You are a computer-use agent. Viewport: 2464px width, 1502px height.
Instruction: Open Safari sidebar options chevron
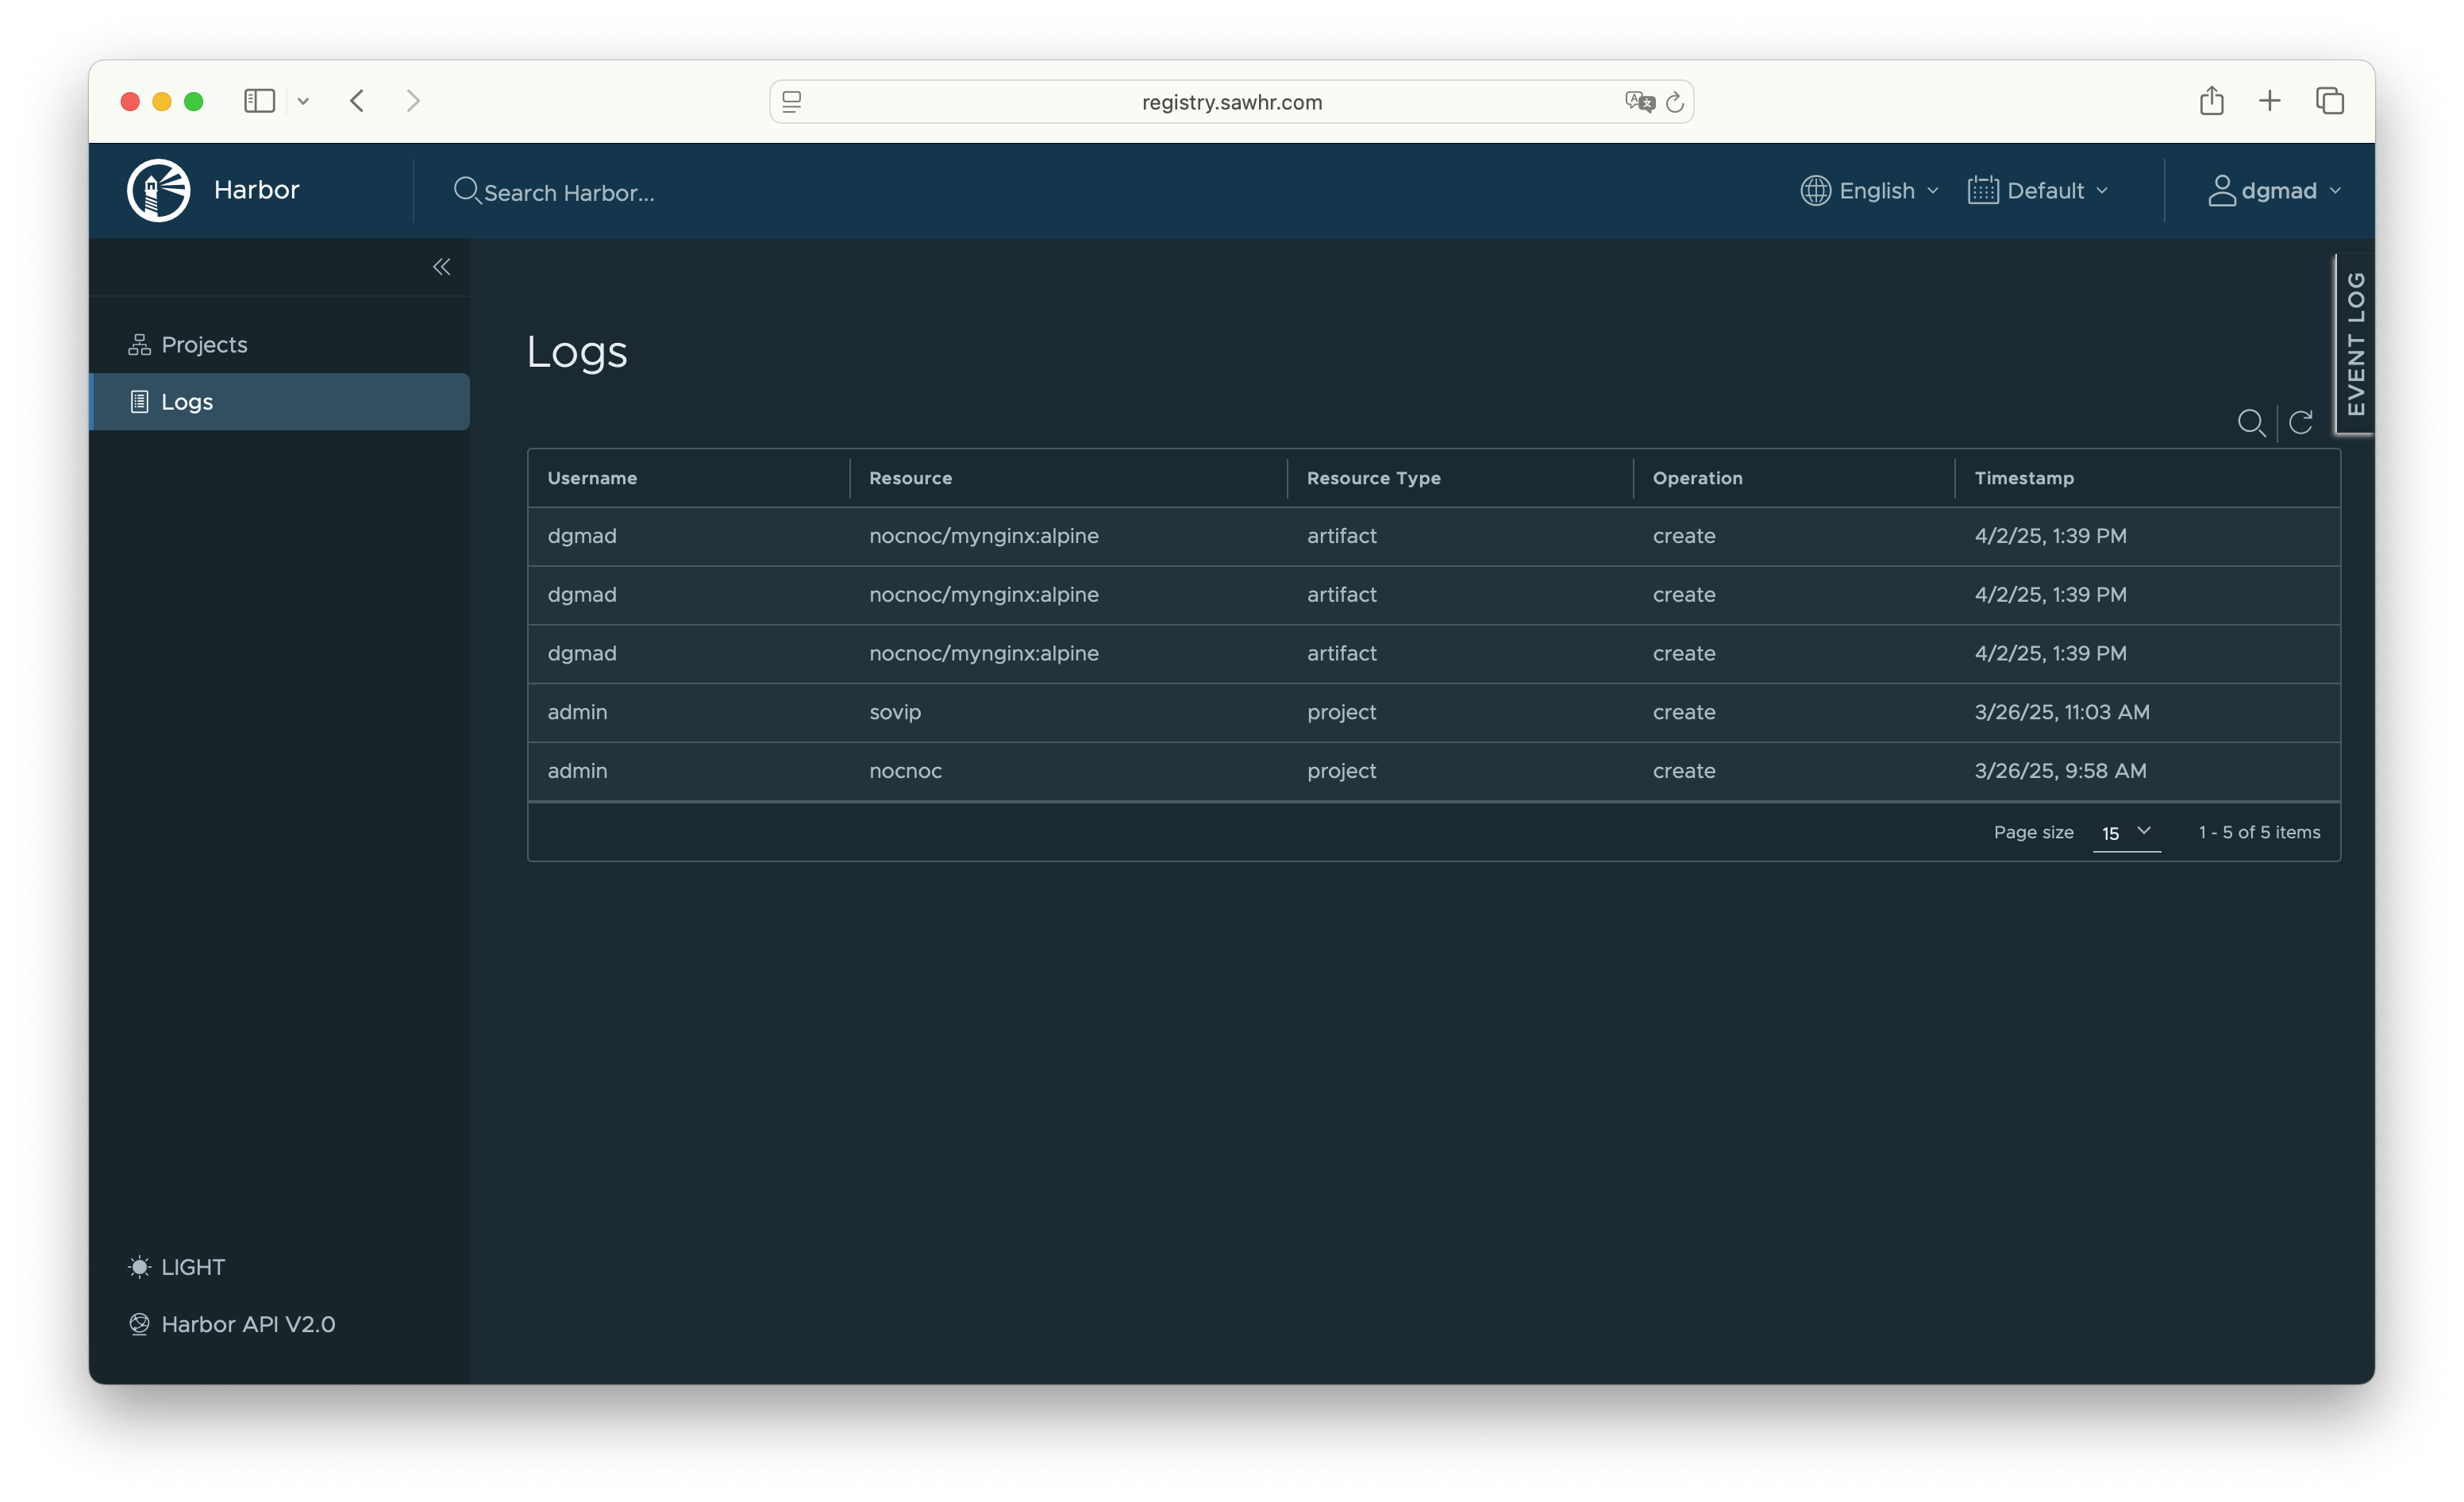(x=303, y=101)
